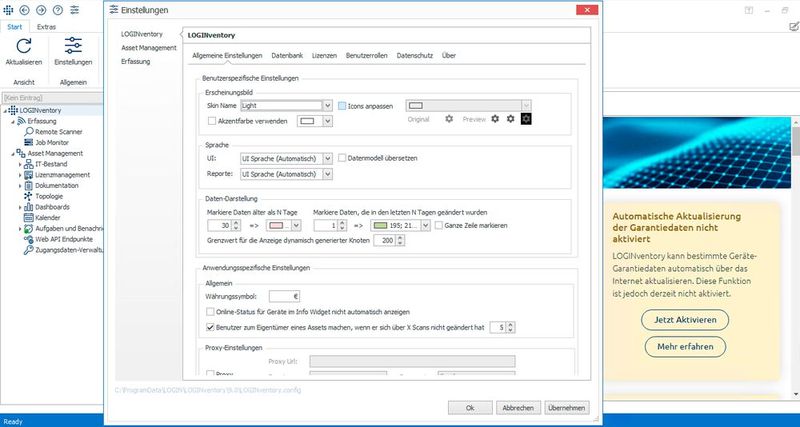
Task: Click Jetzt Aktivieren button
Action: pos(685,320)
